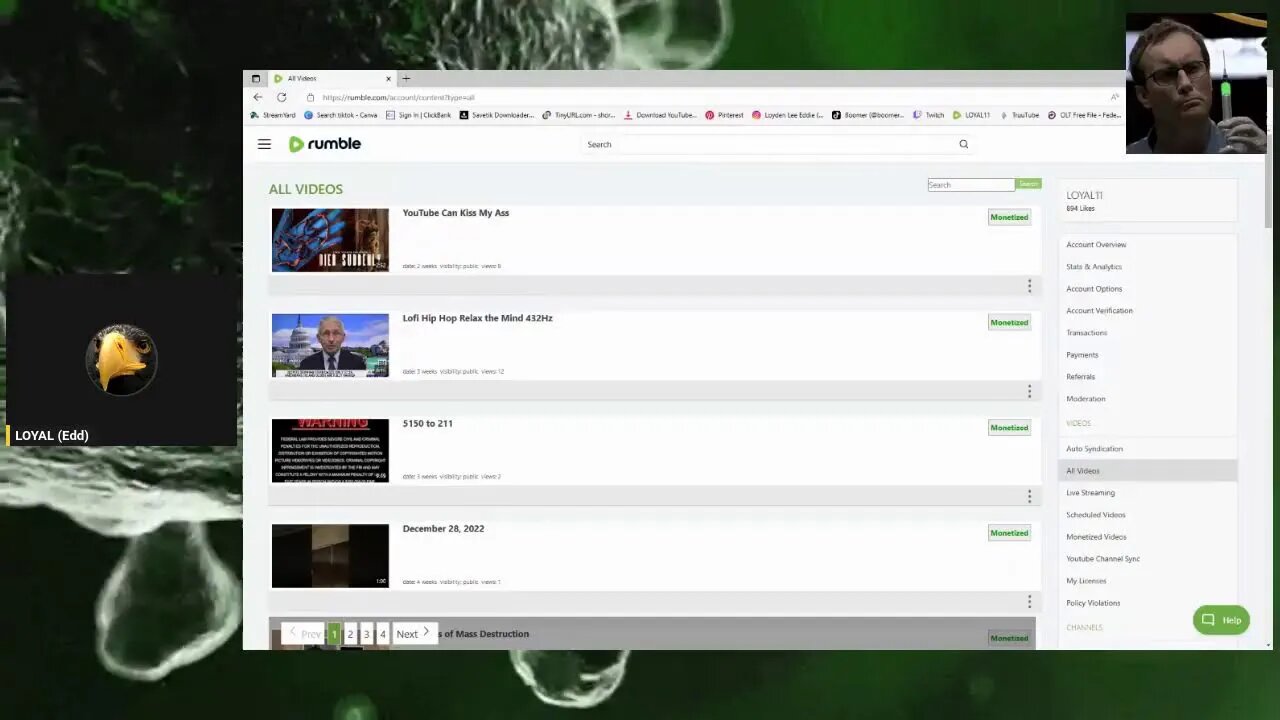1280x720 pixels.
Task: Open Sign in ClickBank bookmark
Action: (x=419, y=115)
